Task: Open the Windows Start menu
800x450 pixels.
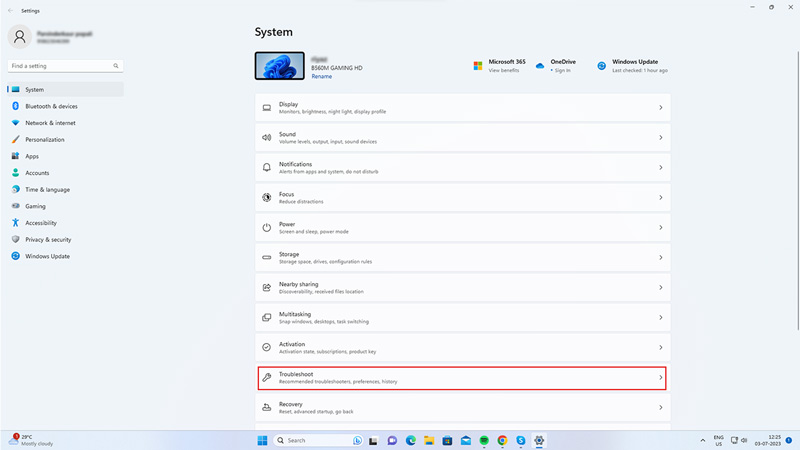Action: (263, 440)
